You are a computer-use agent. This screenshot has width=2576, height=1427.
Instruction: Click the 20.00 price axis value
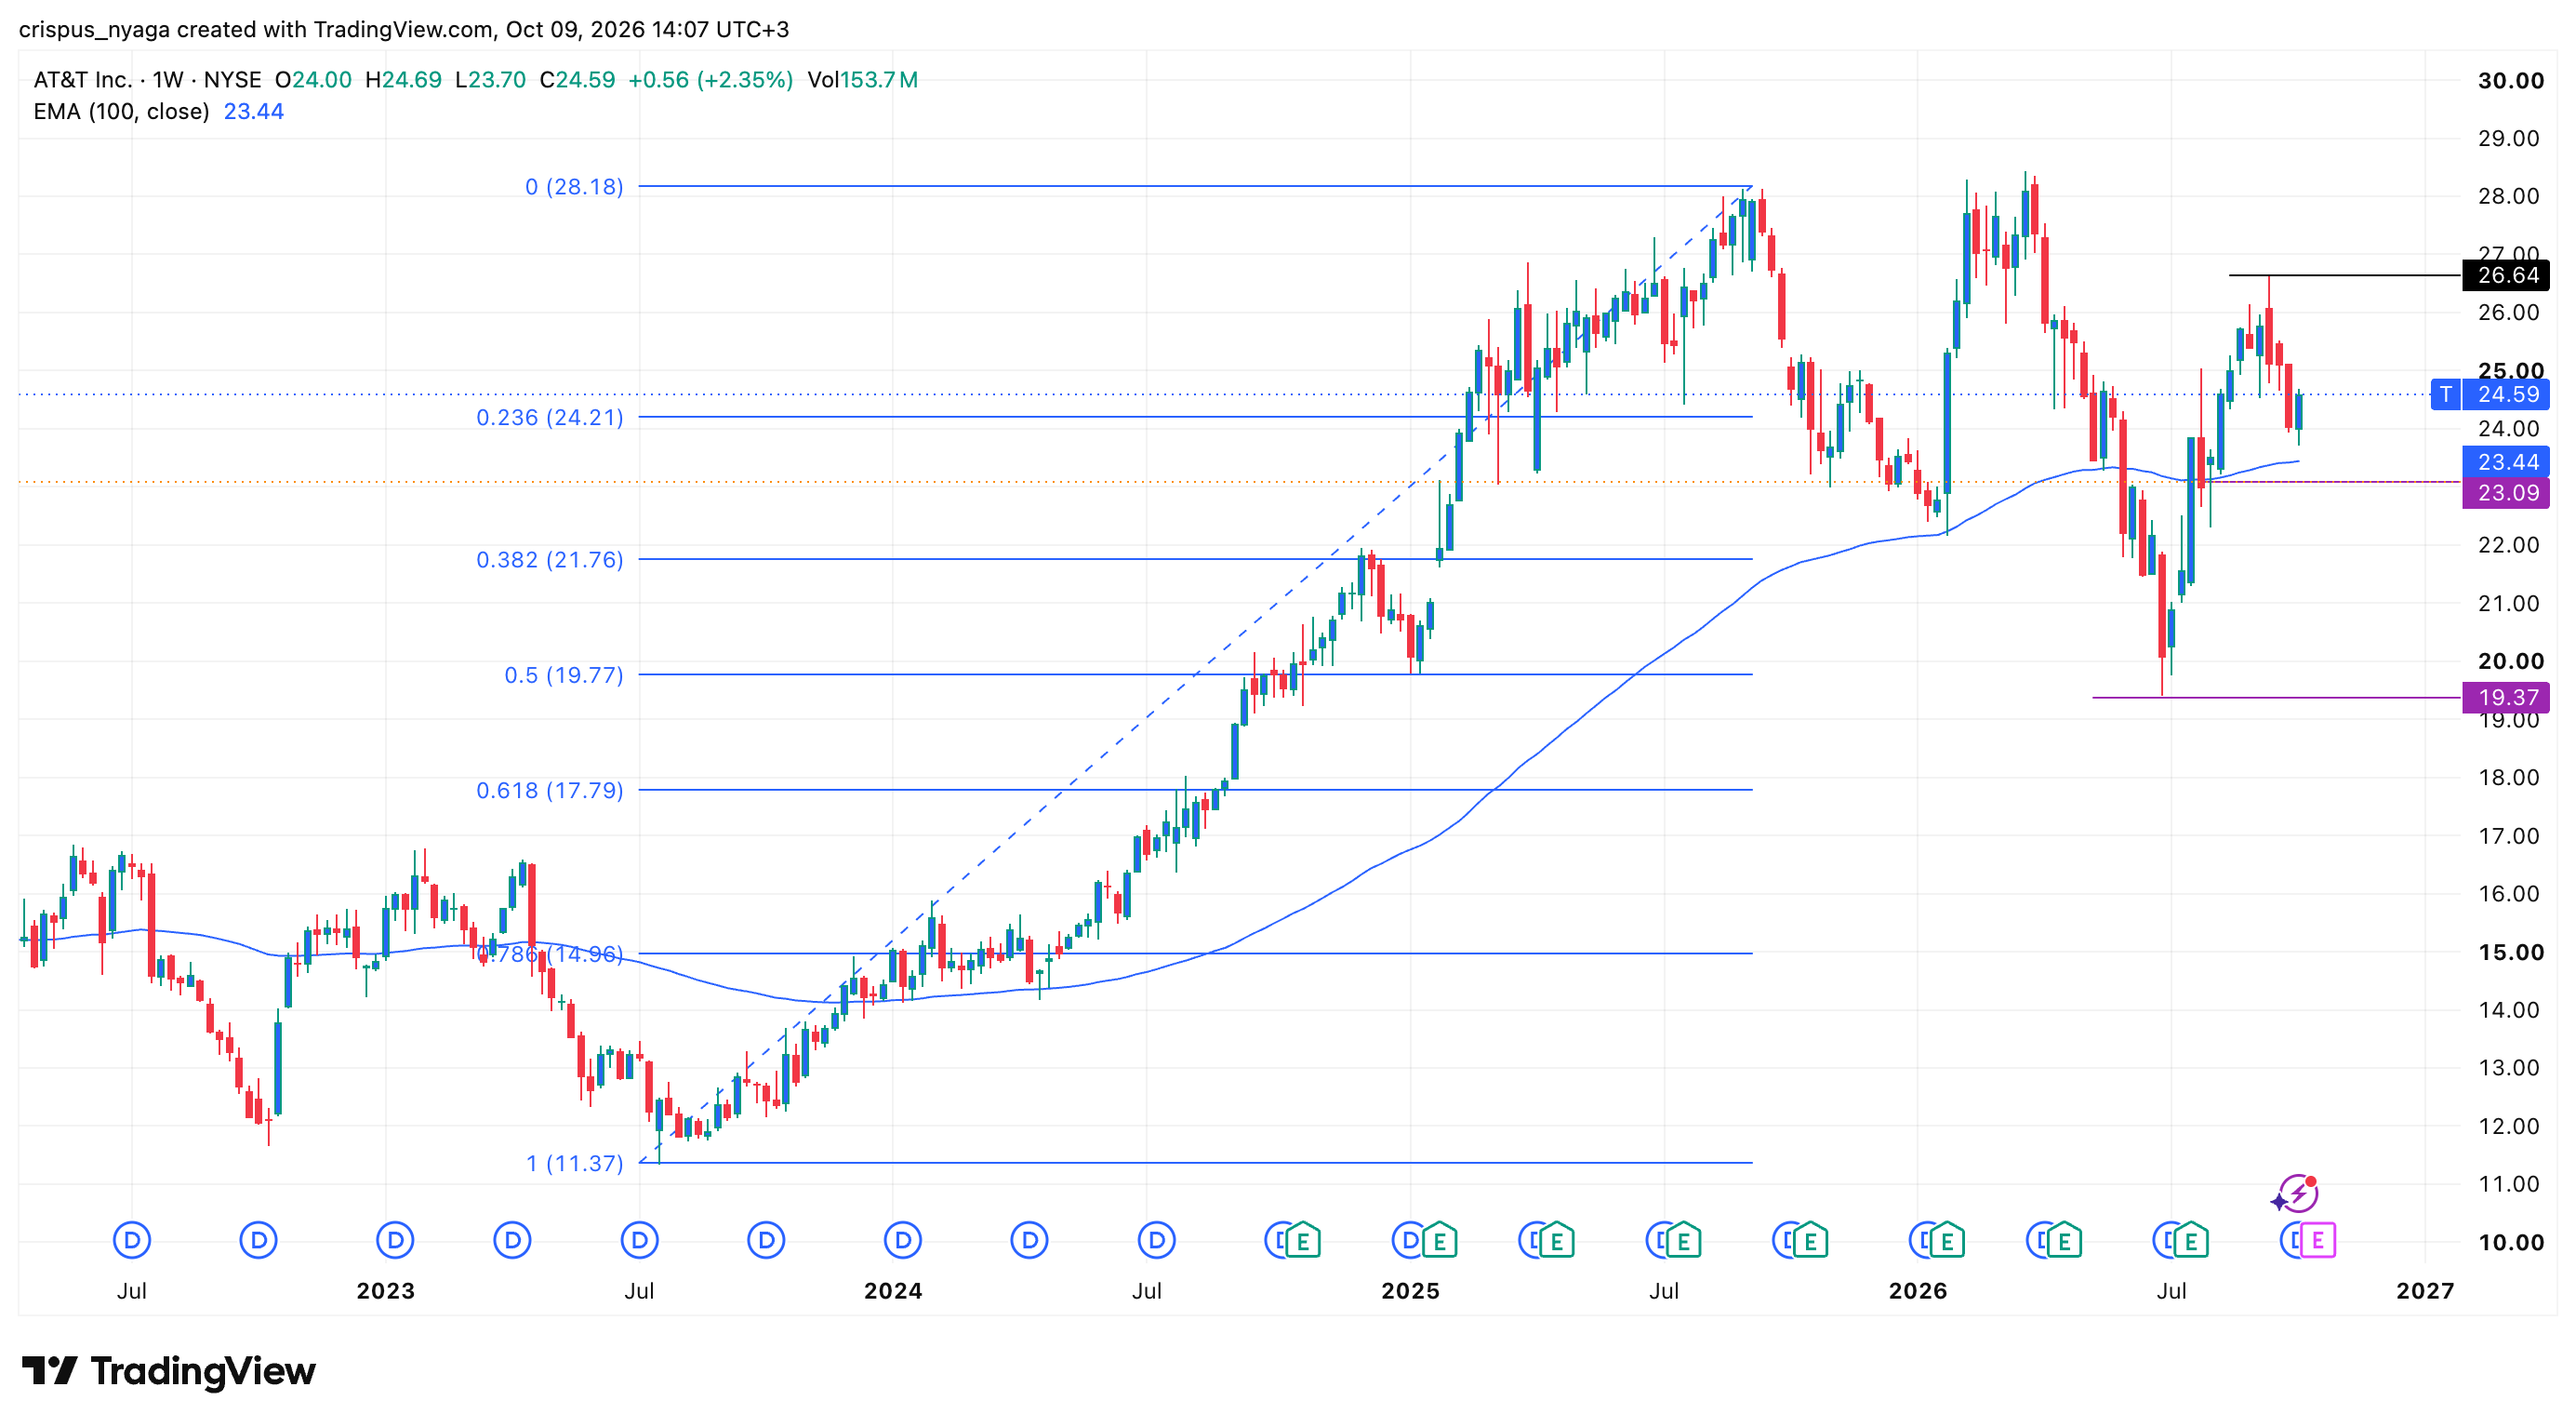click(x=2510, y=662)
